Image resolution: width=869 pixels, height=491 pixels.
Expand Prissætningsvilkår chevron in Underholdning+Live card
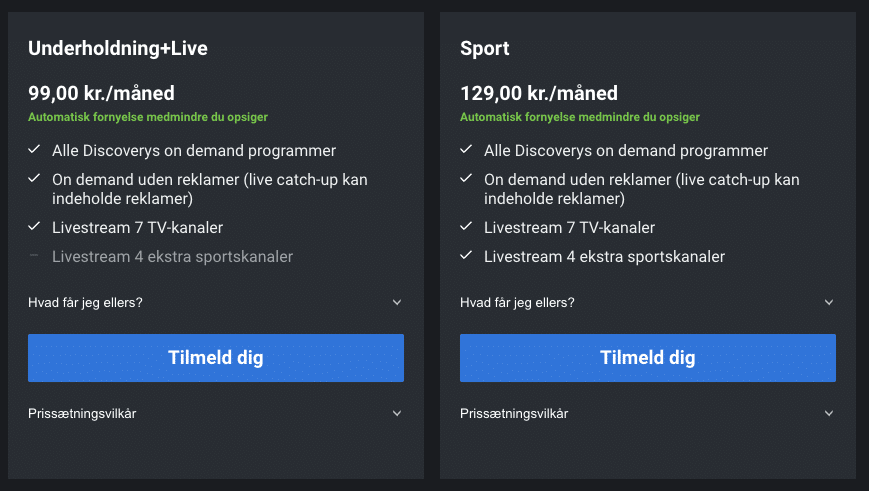397,413
